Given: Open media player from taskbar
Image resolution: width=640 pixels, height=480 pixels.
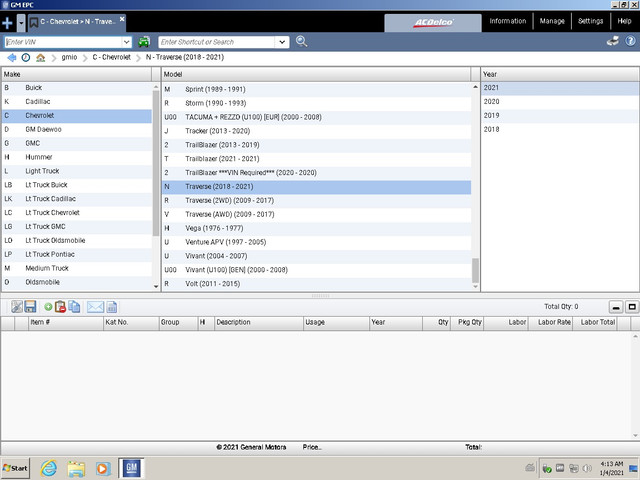Looking at the screenshot, I should [x=103, y=469].
